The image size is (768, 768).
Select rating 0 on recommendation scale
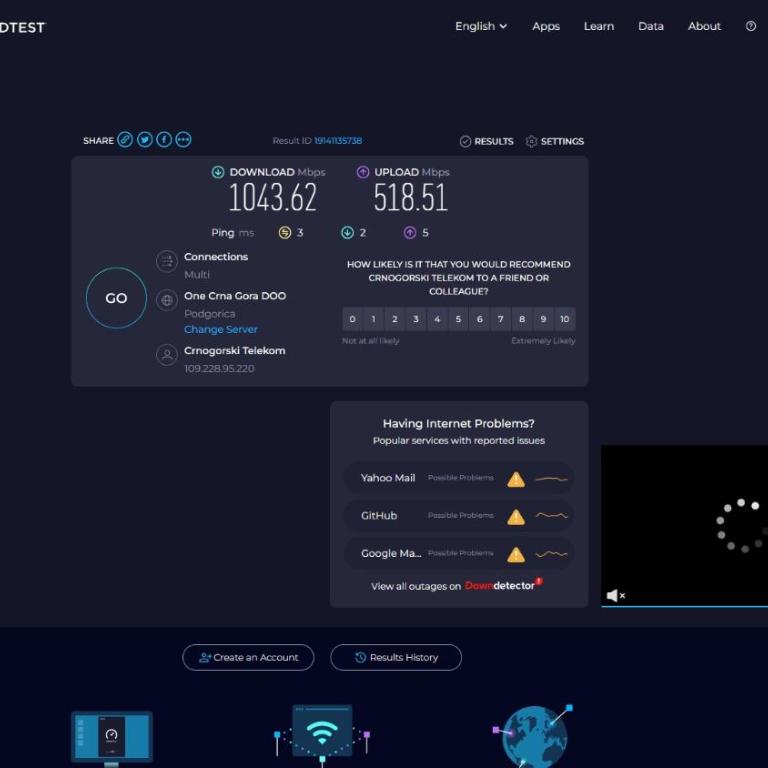352,319
